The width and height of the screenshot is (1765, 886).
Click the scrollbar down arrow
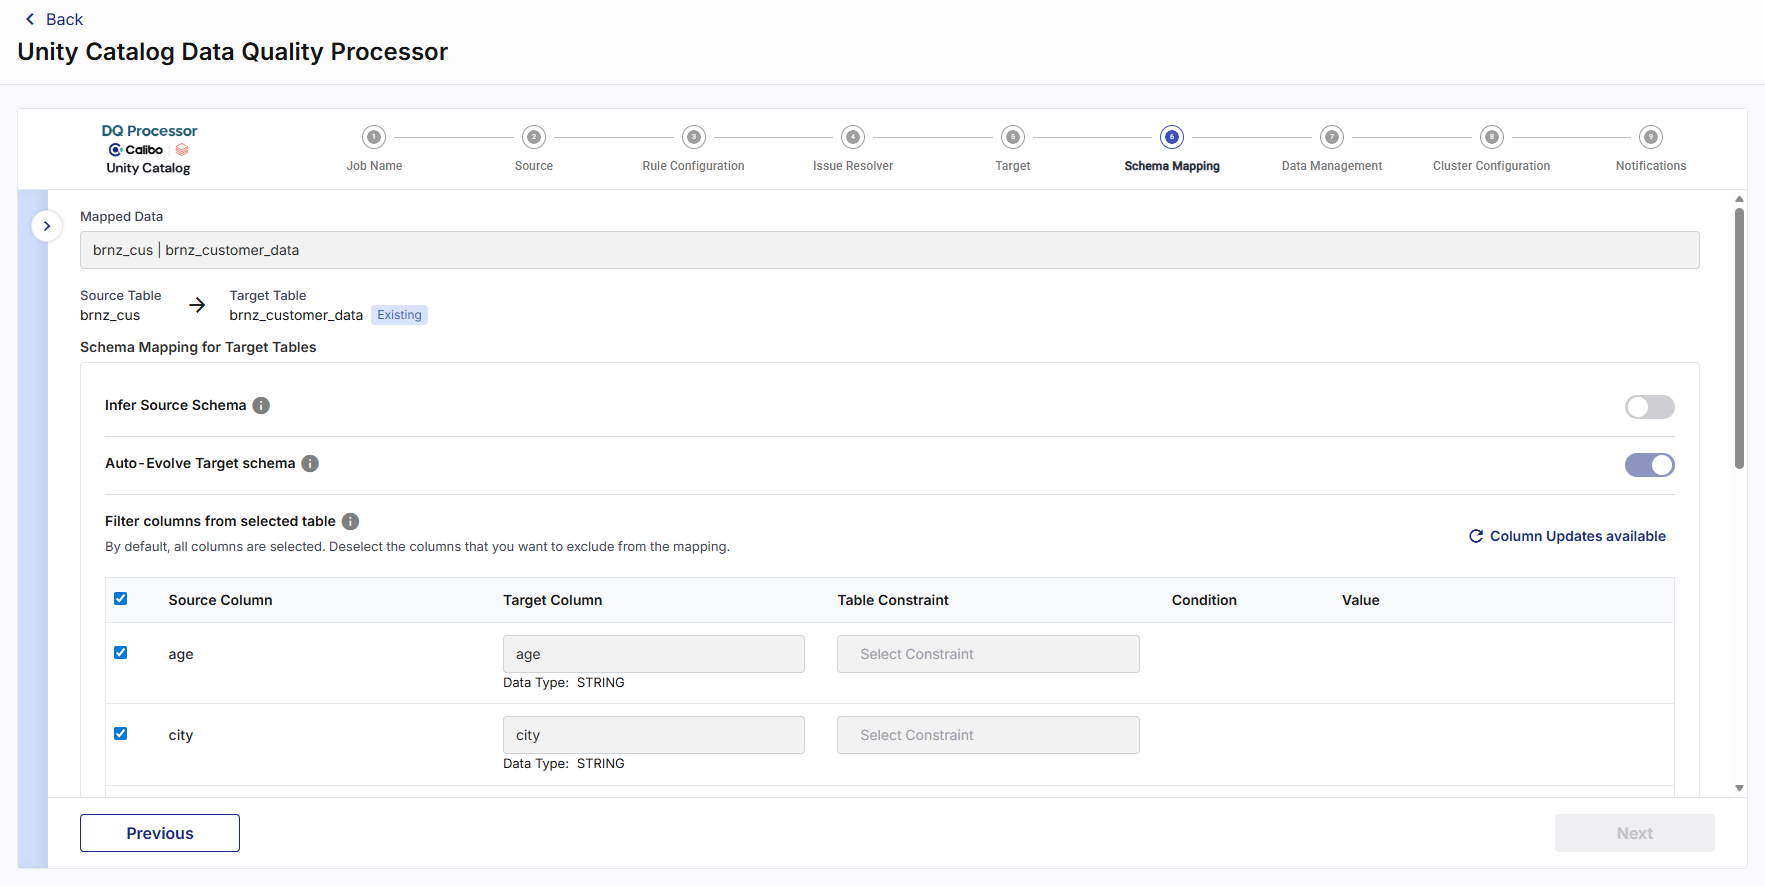(1740, 788)
